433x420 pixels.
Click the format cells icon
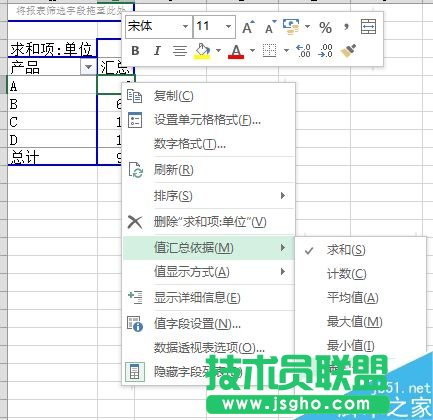point(135,120)
